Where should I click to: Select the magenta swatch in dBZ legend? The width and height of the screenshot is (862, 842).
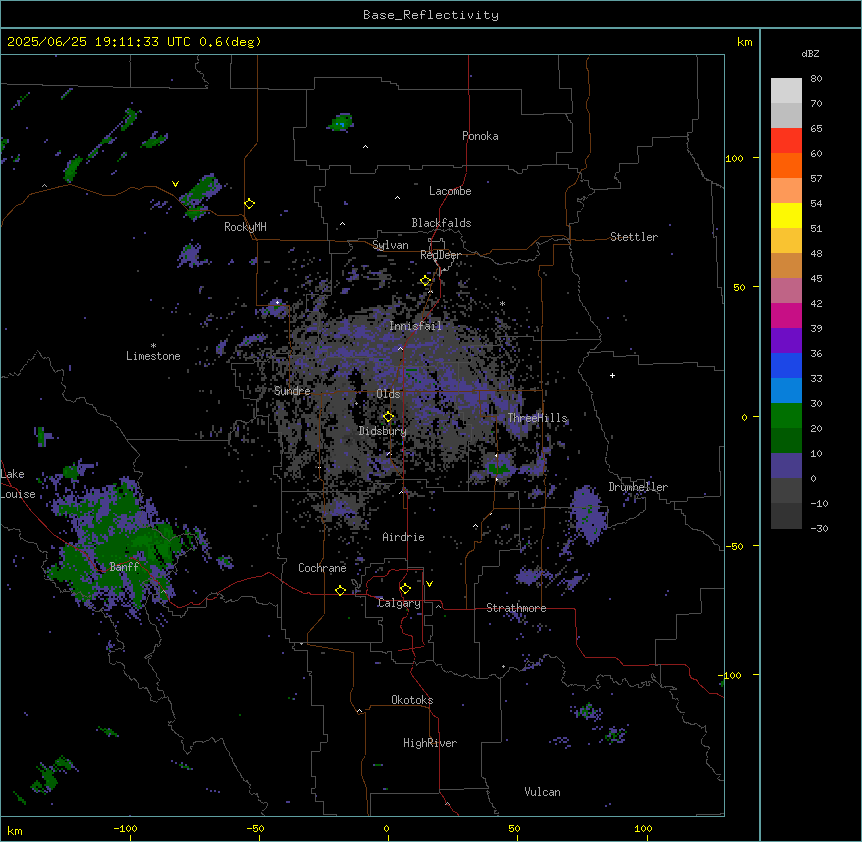pyautogui.click(x=786, y=315)
